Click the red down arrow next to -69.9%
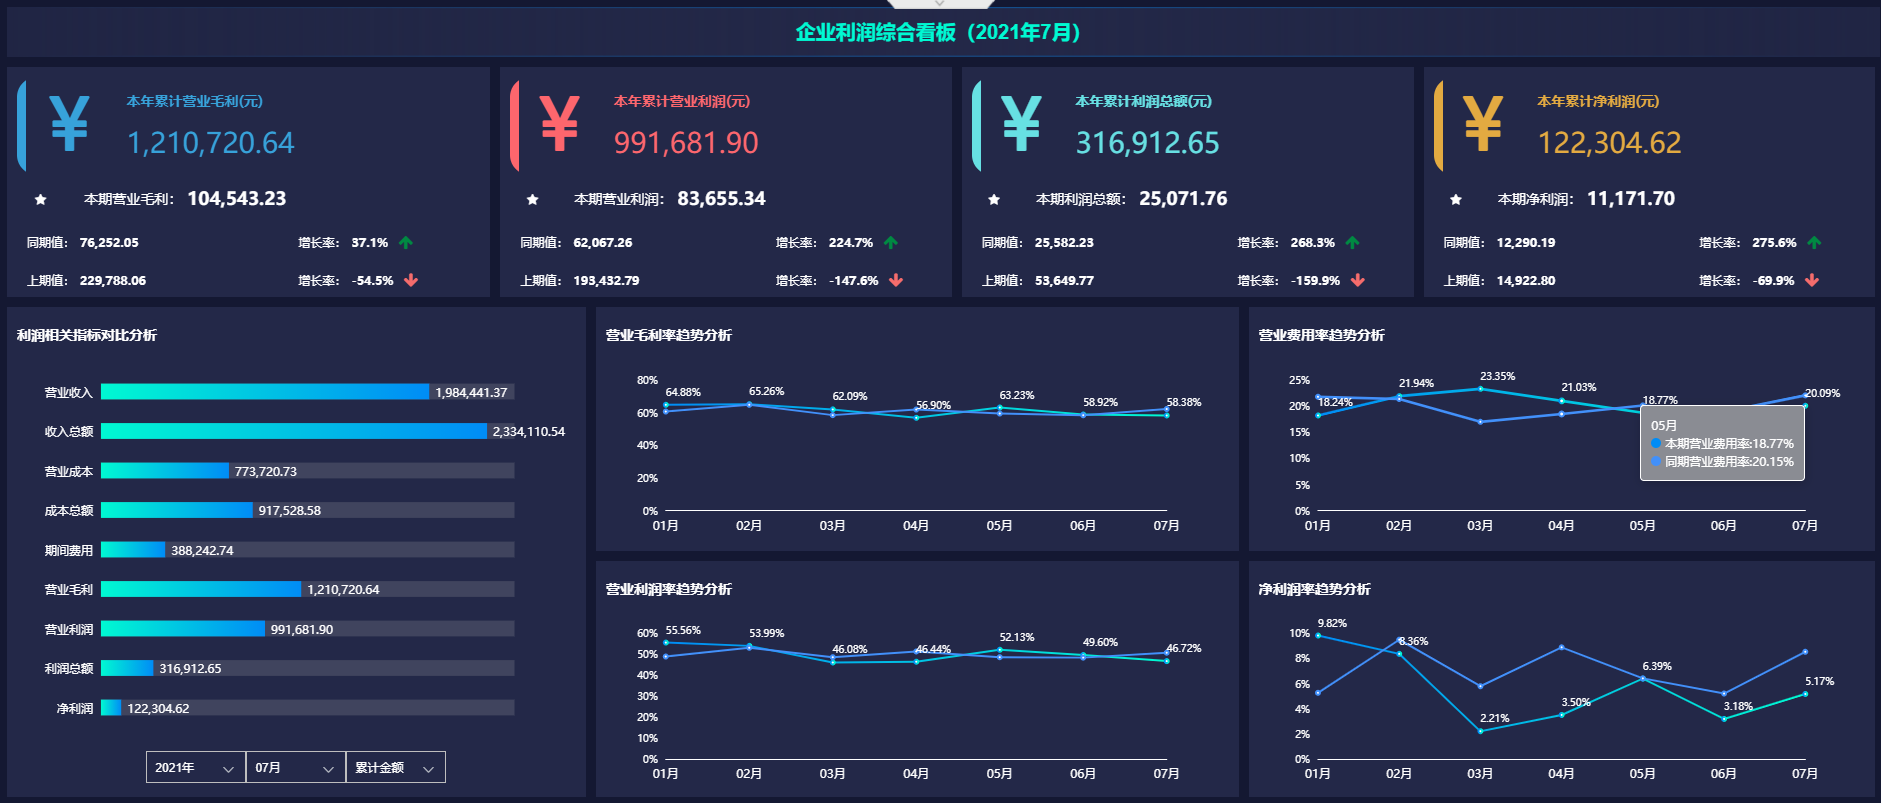Viewport: 1881px width, 803px height. click(1812, 281)
